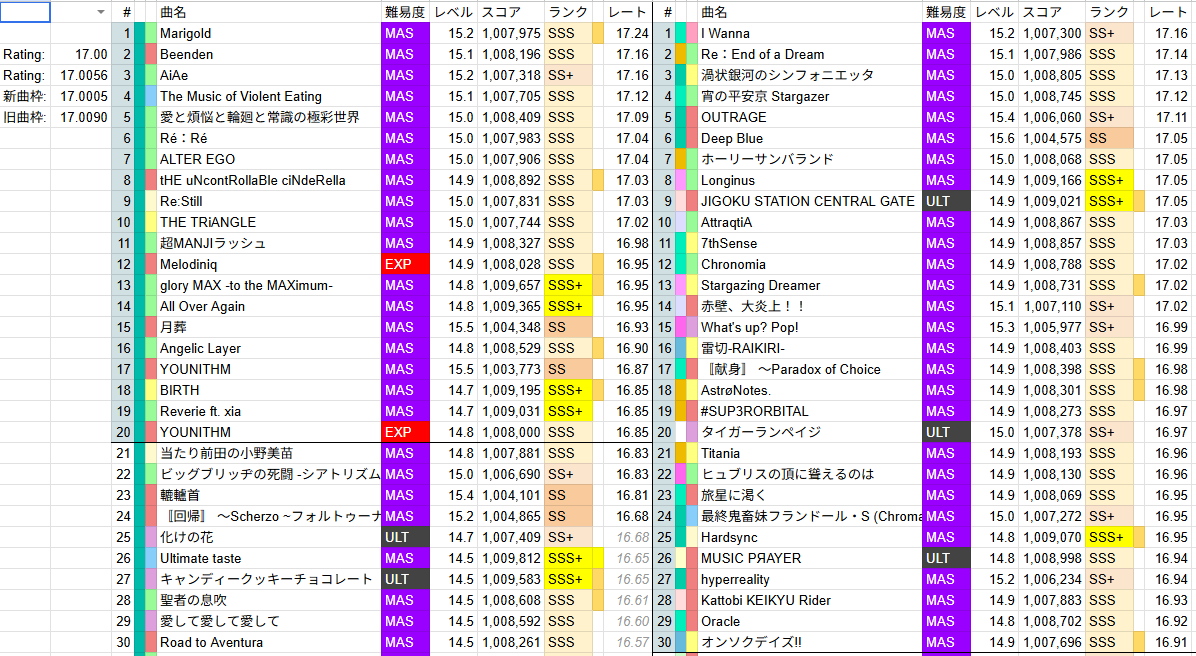The width and height of the screenshot is (1196, 656).
Task: Select ULT difficulty in タイガーランペイジ row
Action: [x=946, y=432]
